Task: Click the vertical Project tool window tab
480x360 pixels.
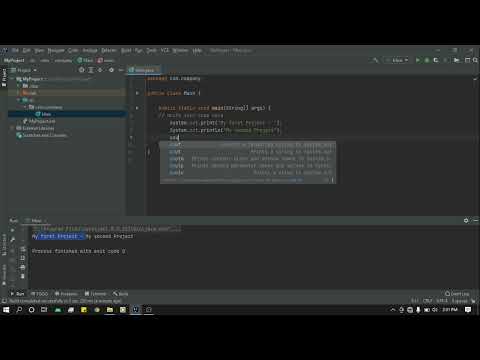Action: click(x=4, y=77)
